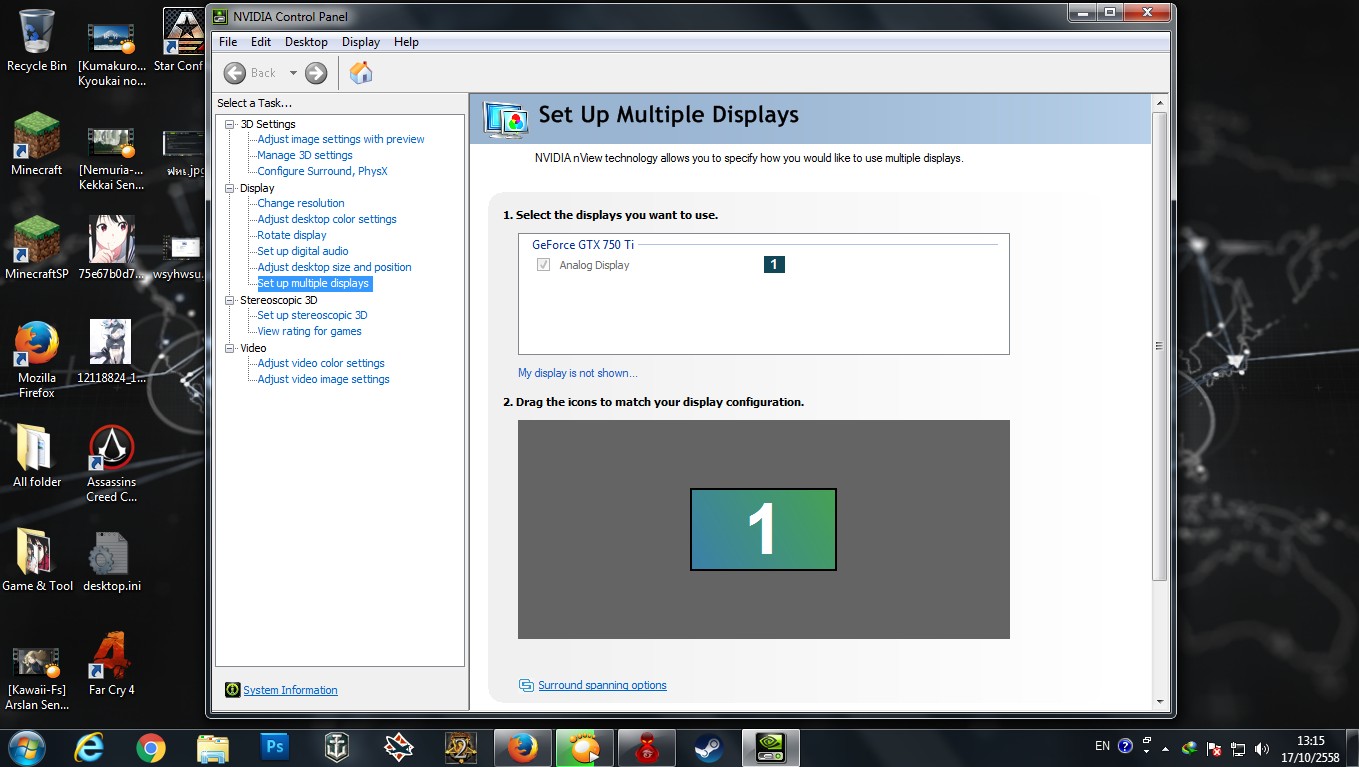Open Windows Explorer from the taskbar
This screenshot has height=767, width=1359.
(213, 747)
